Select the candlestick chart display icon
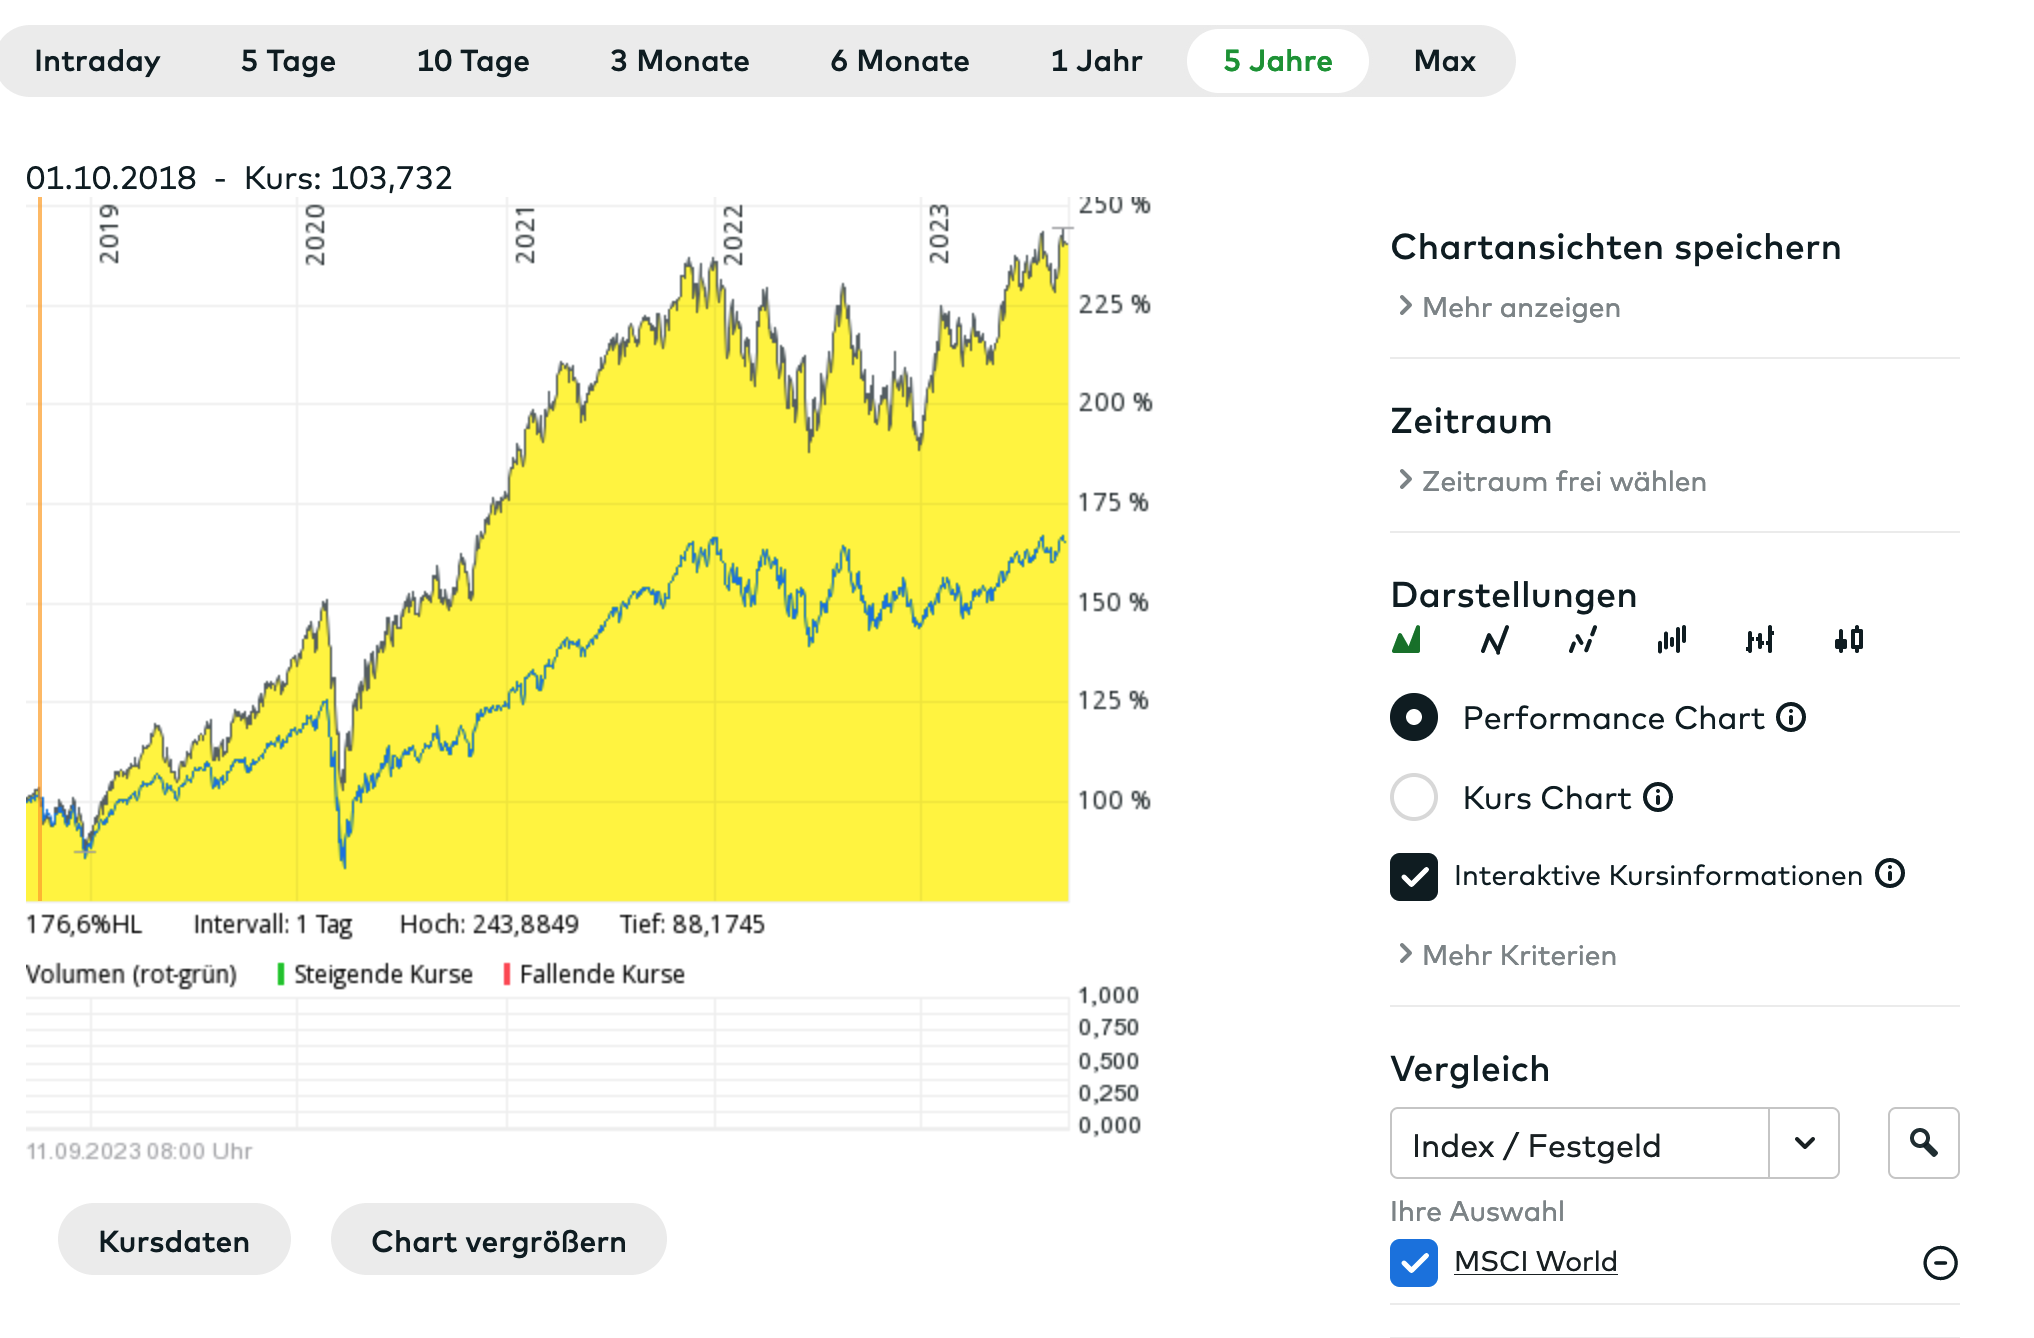 click(1848, 640)
